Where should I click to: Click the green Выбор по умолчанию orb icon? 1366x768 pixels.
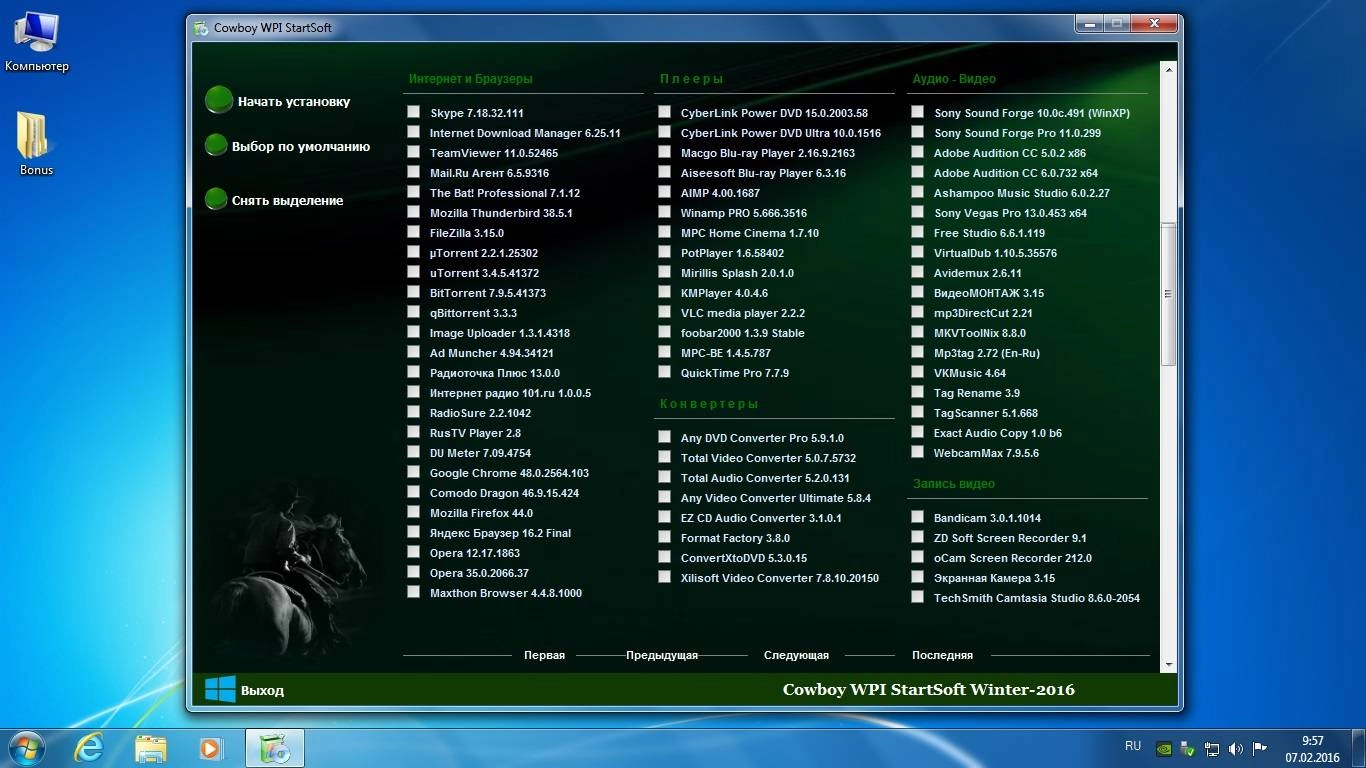pos(216,146)
